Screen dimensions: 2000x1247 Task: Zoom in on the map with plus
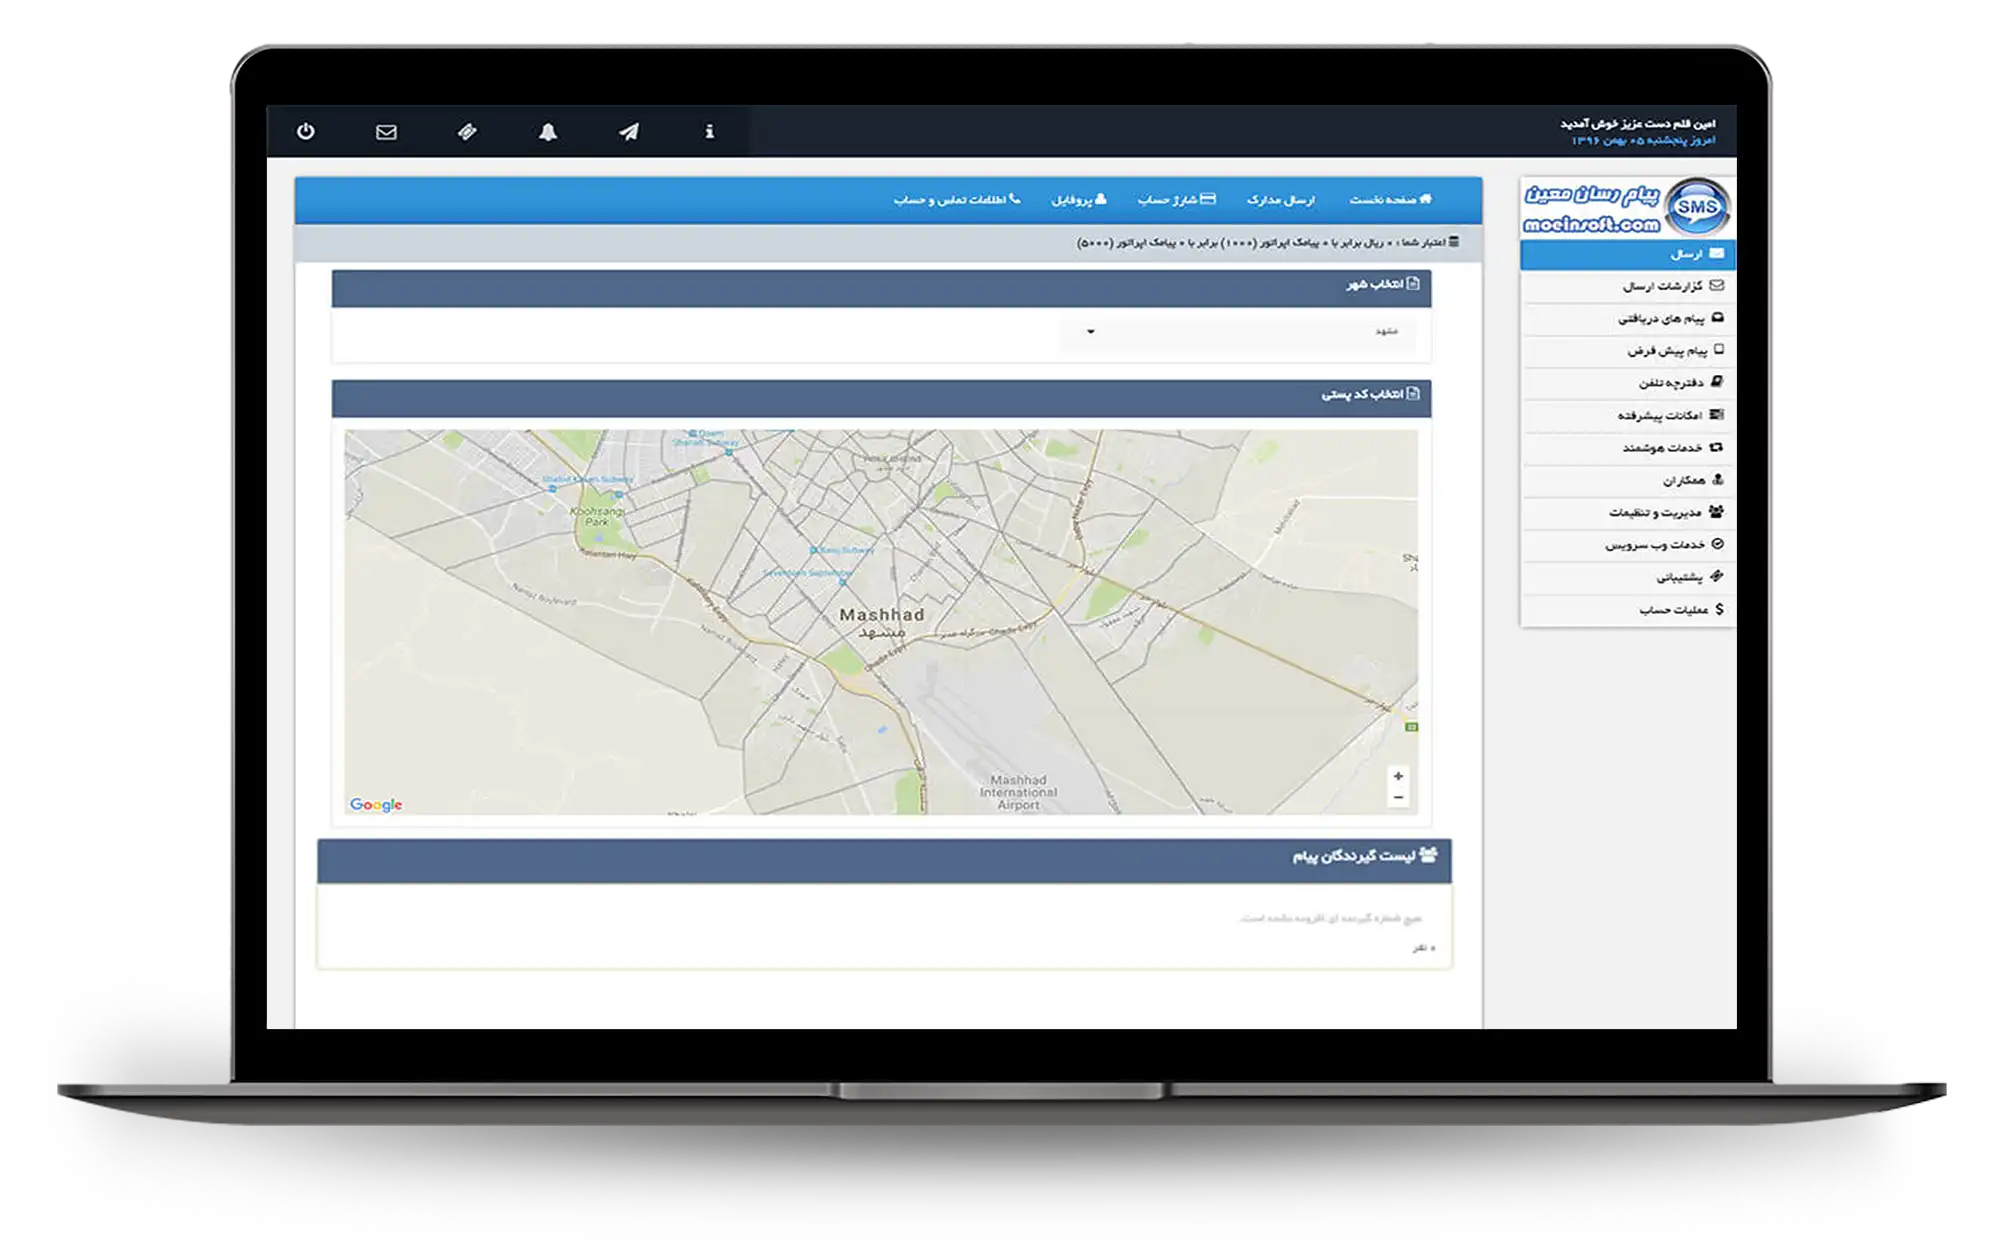point(1398,776)
